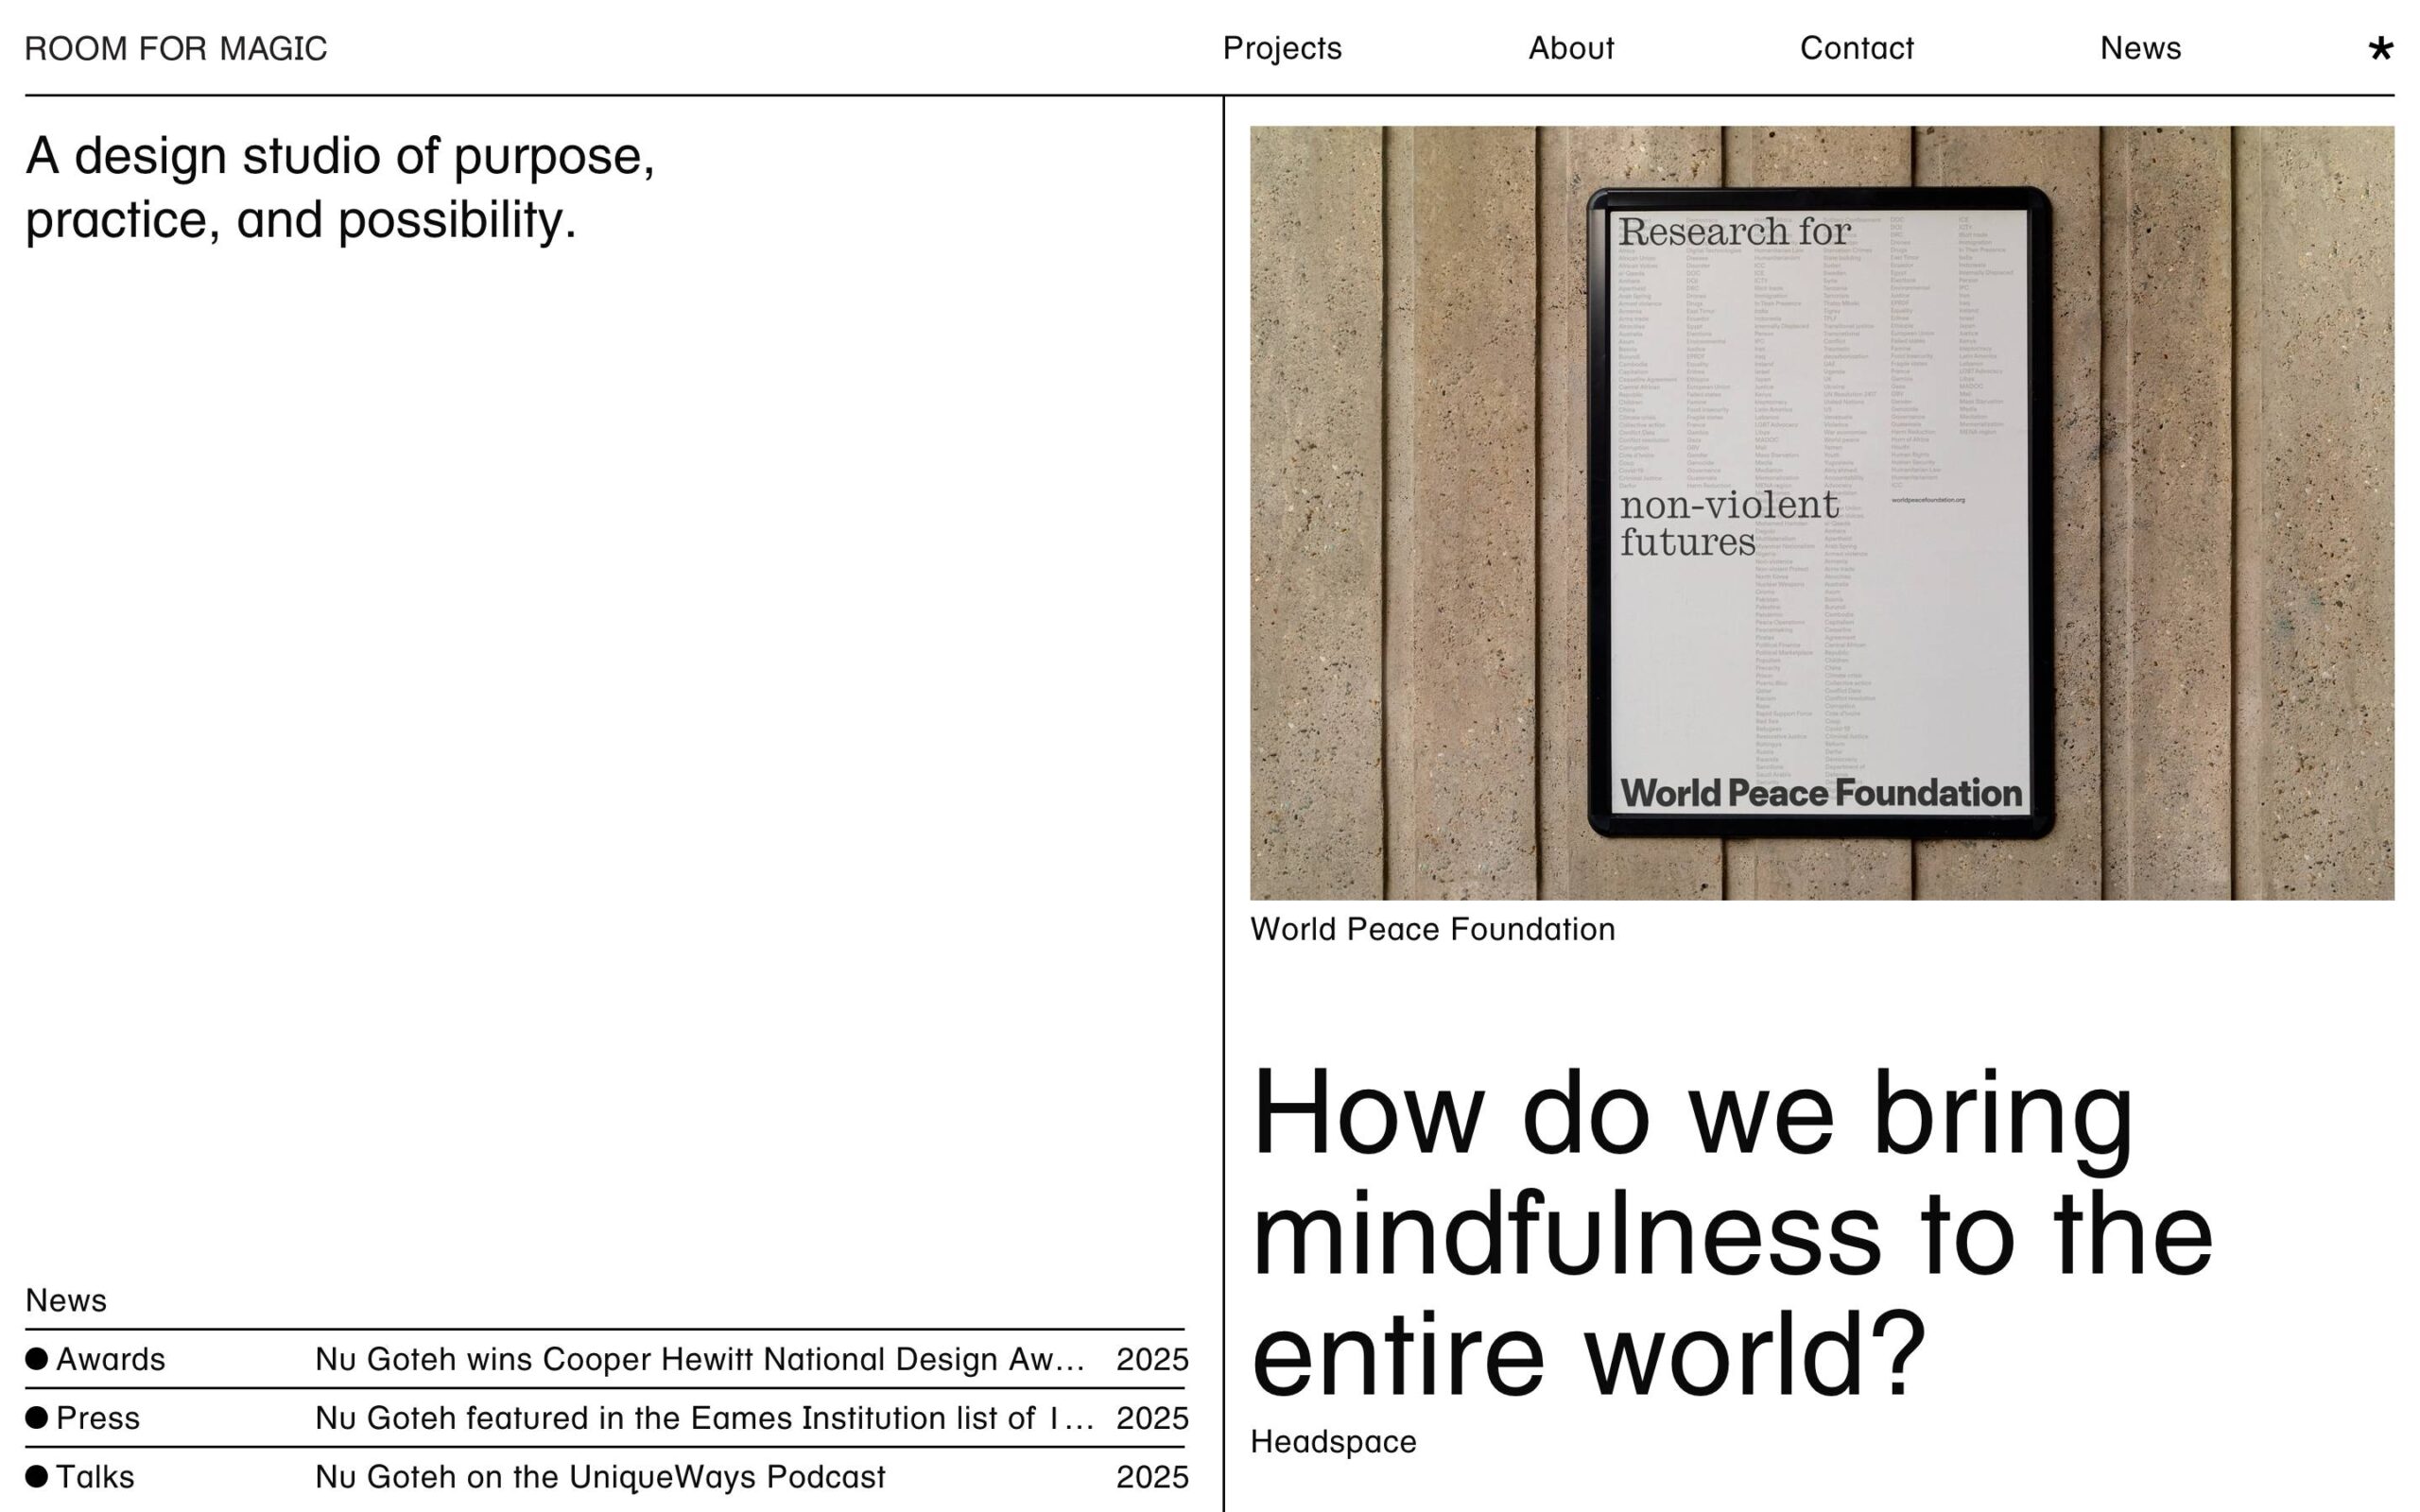
Task: Click 2025 in the Talks row
Action: click(1152, 1477)
